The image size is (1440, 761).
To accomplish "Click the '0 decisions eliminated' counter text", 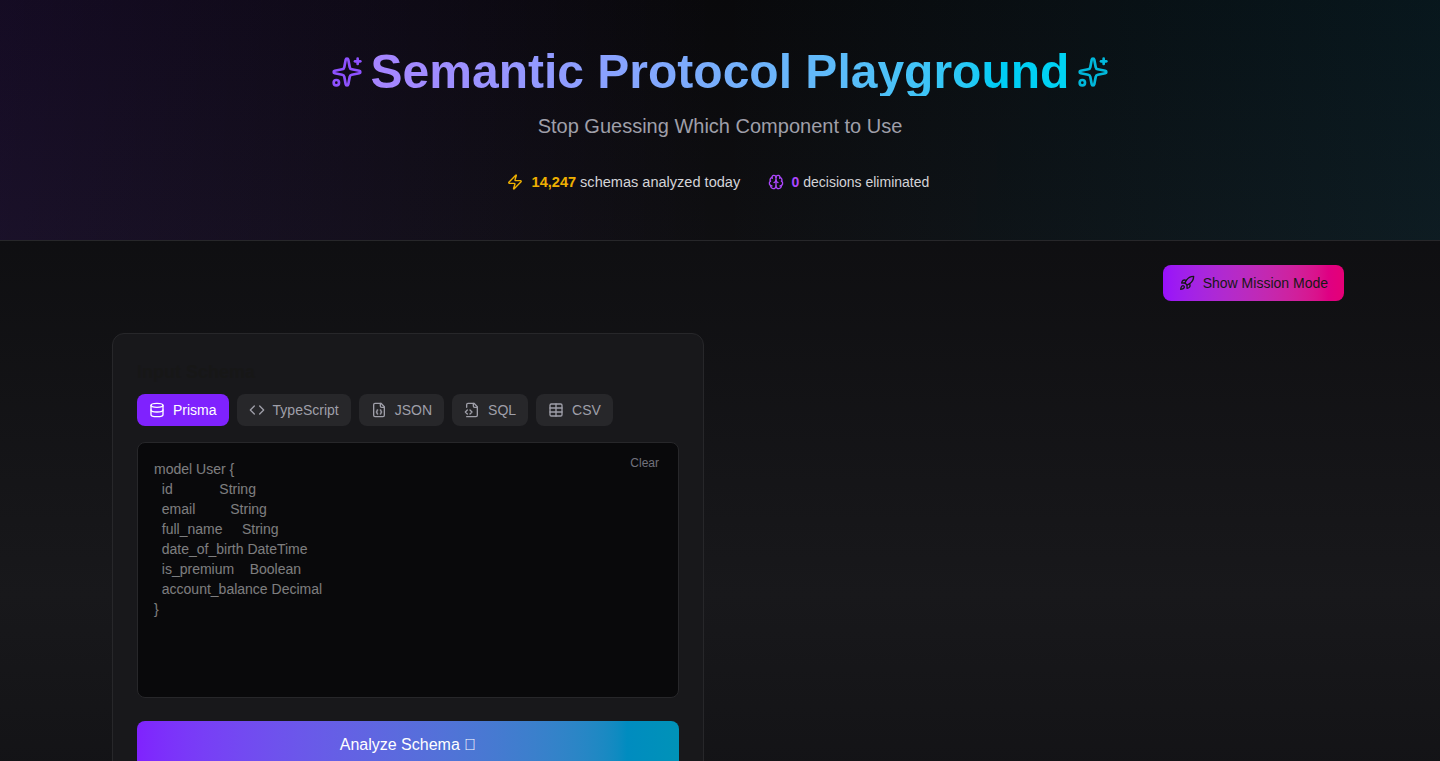I will click(x=860, y=182).
